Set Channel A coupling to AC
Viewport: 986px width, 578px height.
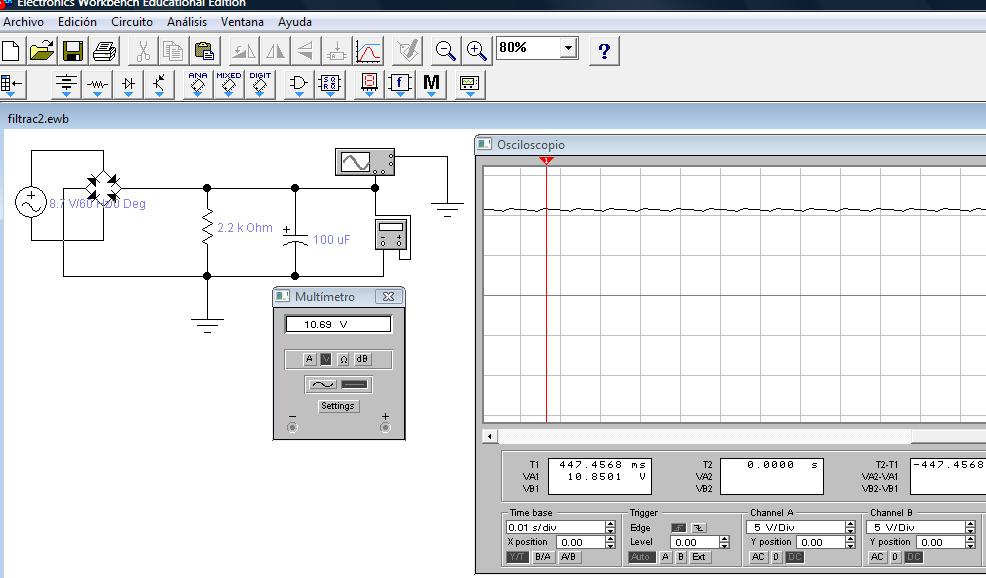pos(758,557)
